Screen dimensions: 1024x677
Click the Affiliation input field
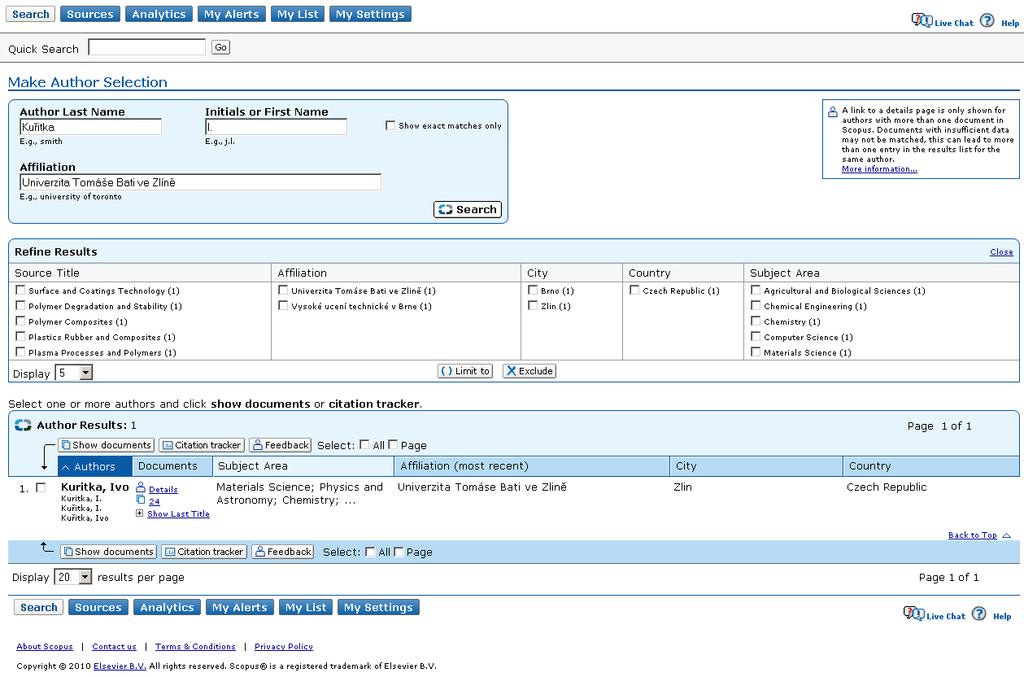click(200, 182)
